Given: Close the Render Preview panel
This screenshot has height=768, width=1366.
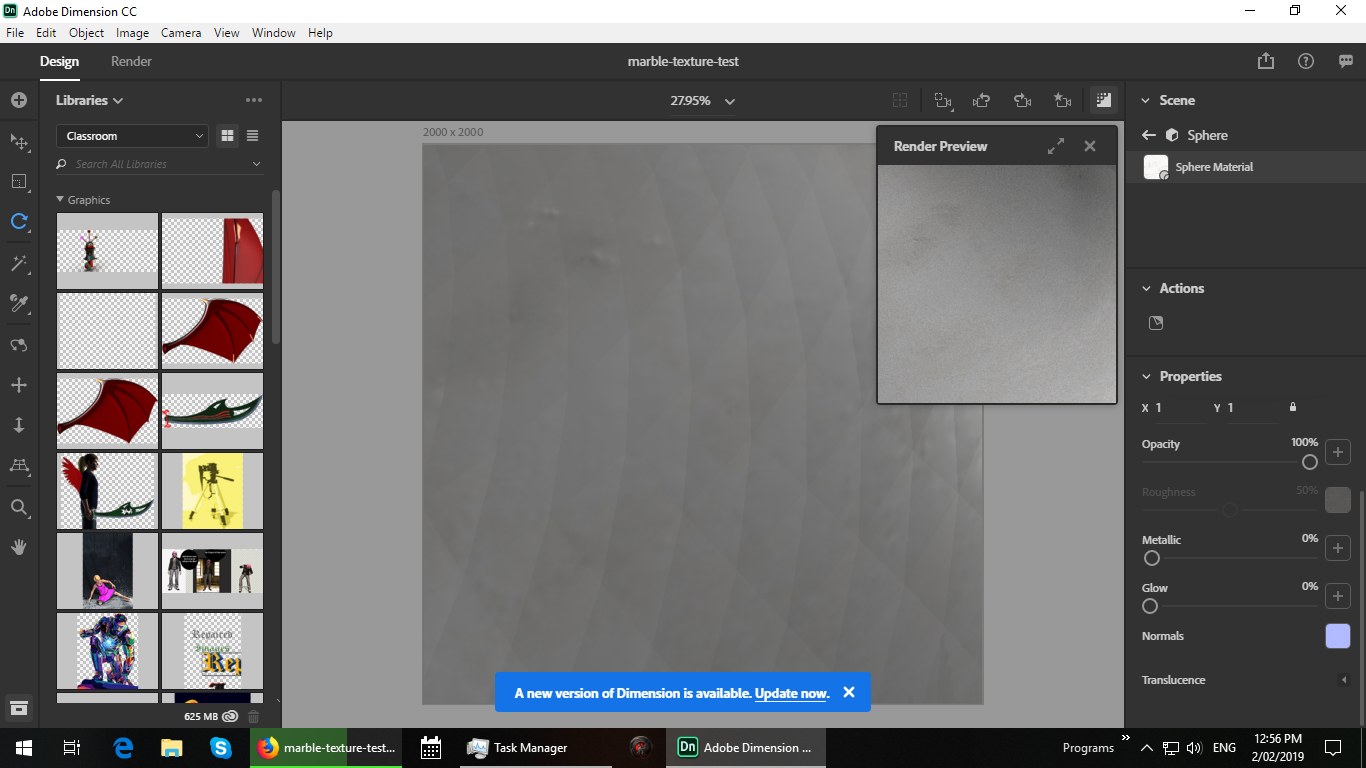Looking at the screenshot, I should pyautogui.click(x=1090, y=146).
